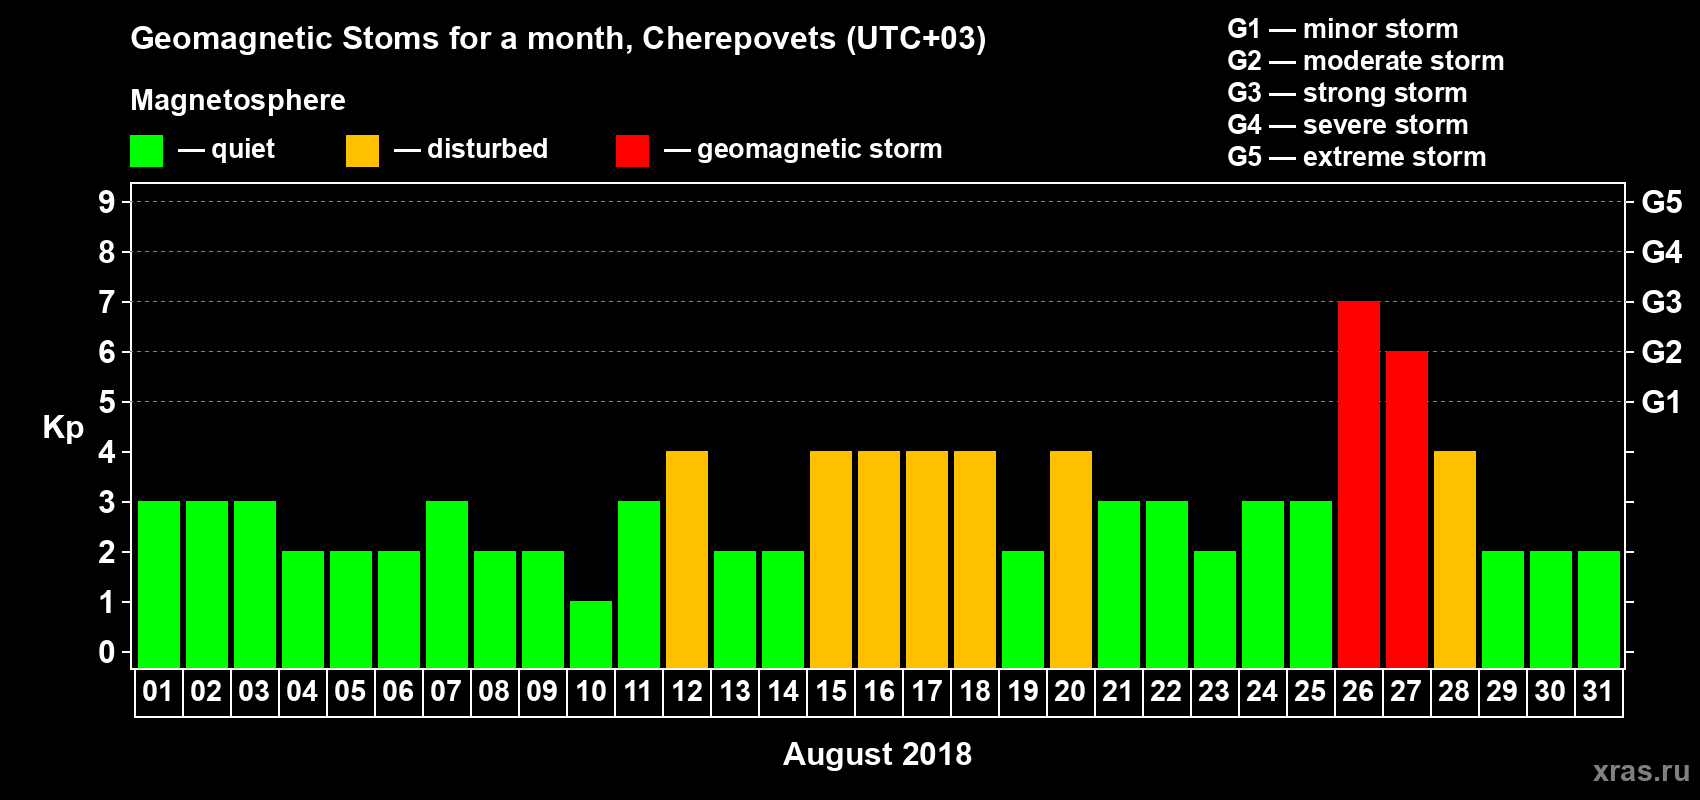This screenshot has width=1700, height=800.
Task: Click the disturbed legend text
Action: click(487, 149)
